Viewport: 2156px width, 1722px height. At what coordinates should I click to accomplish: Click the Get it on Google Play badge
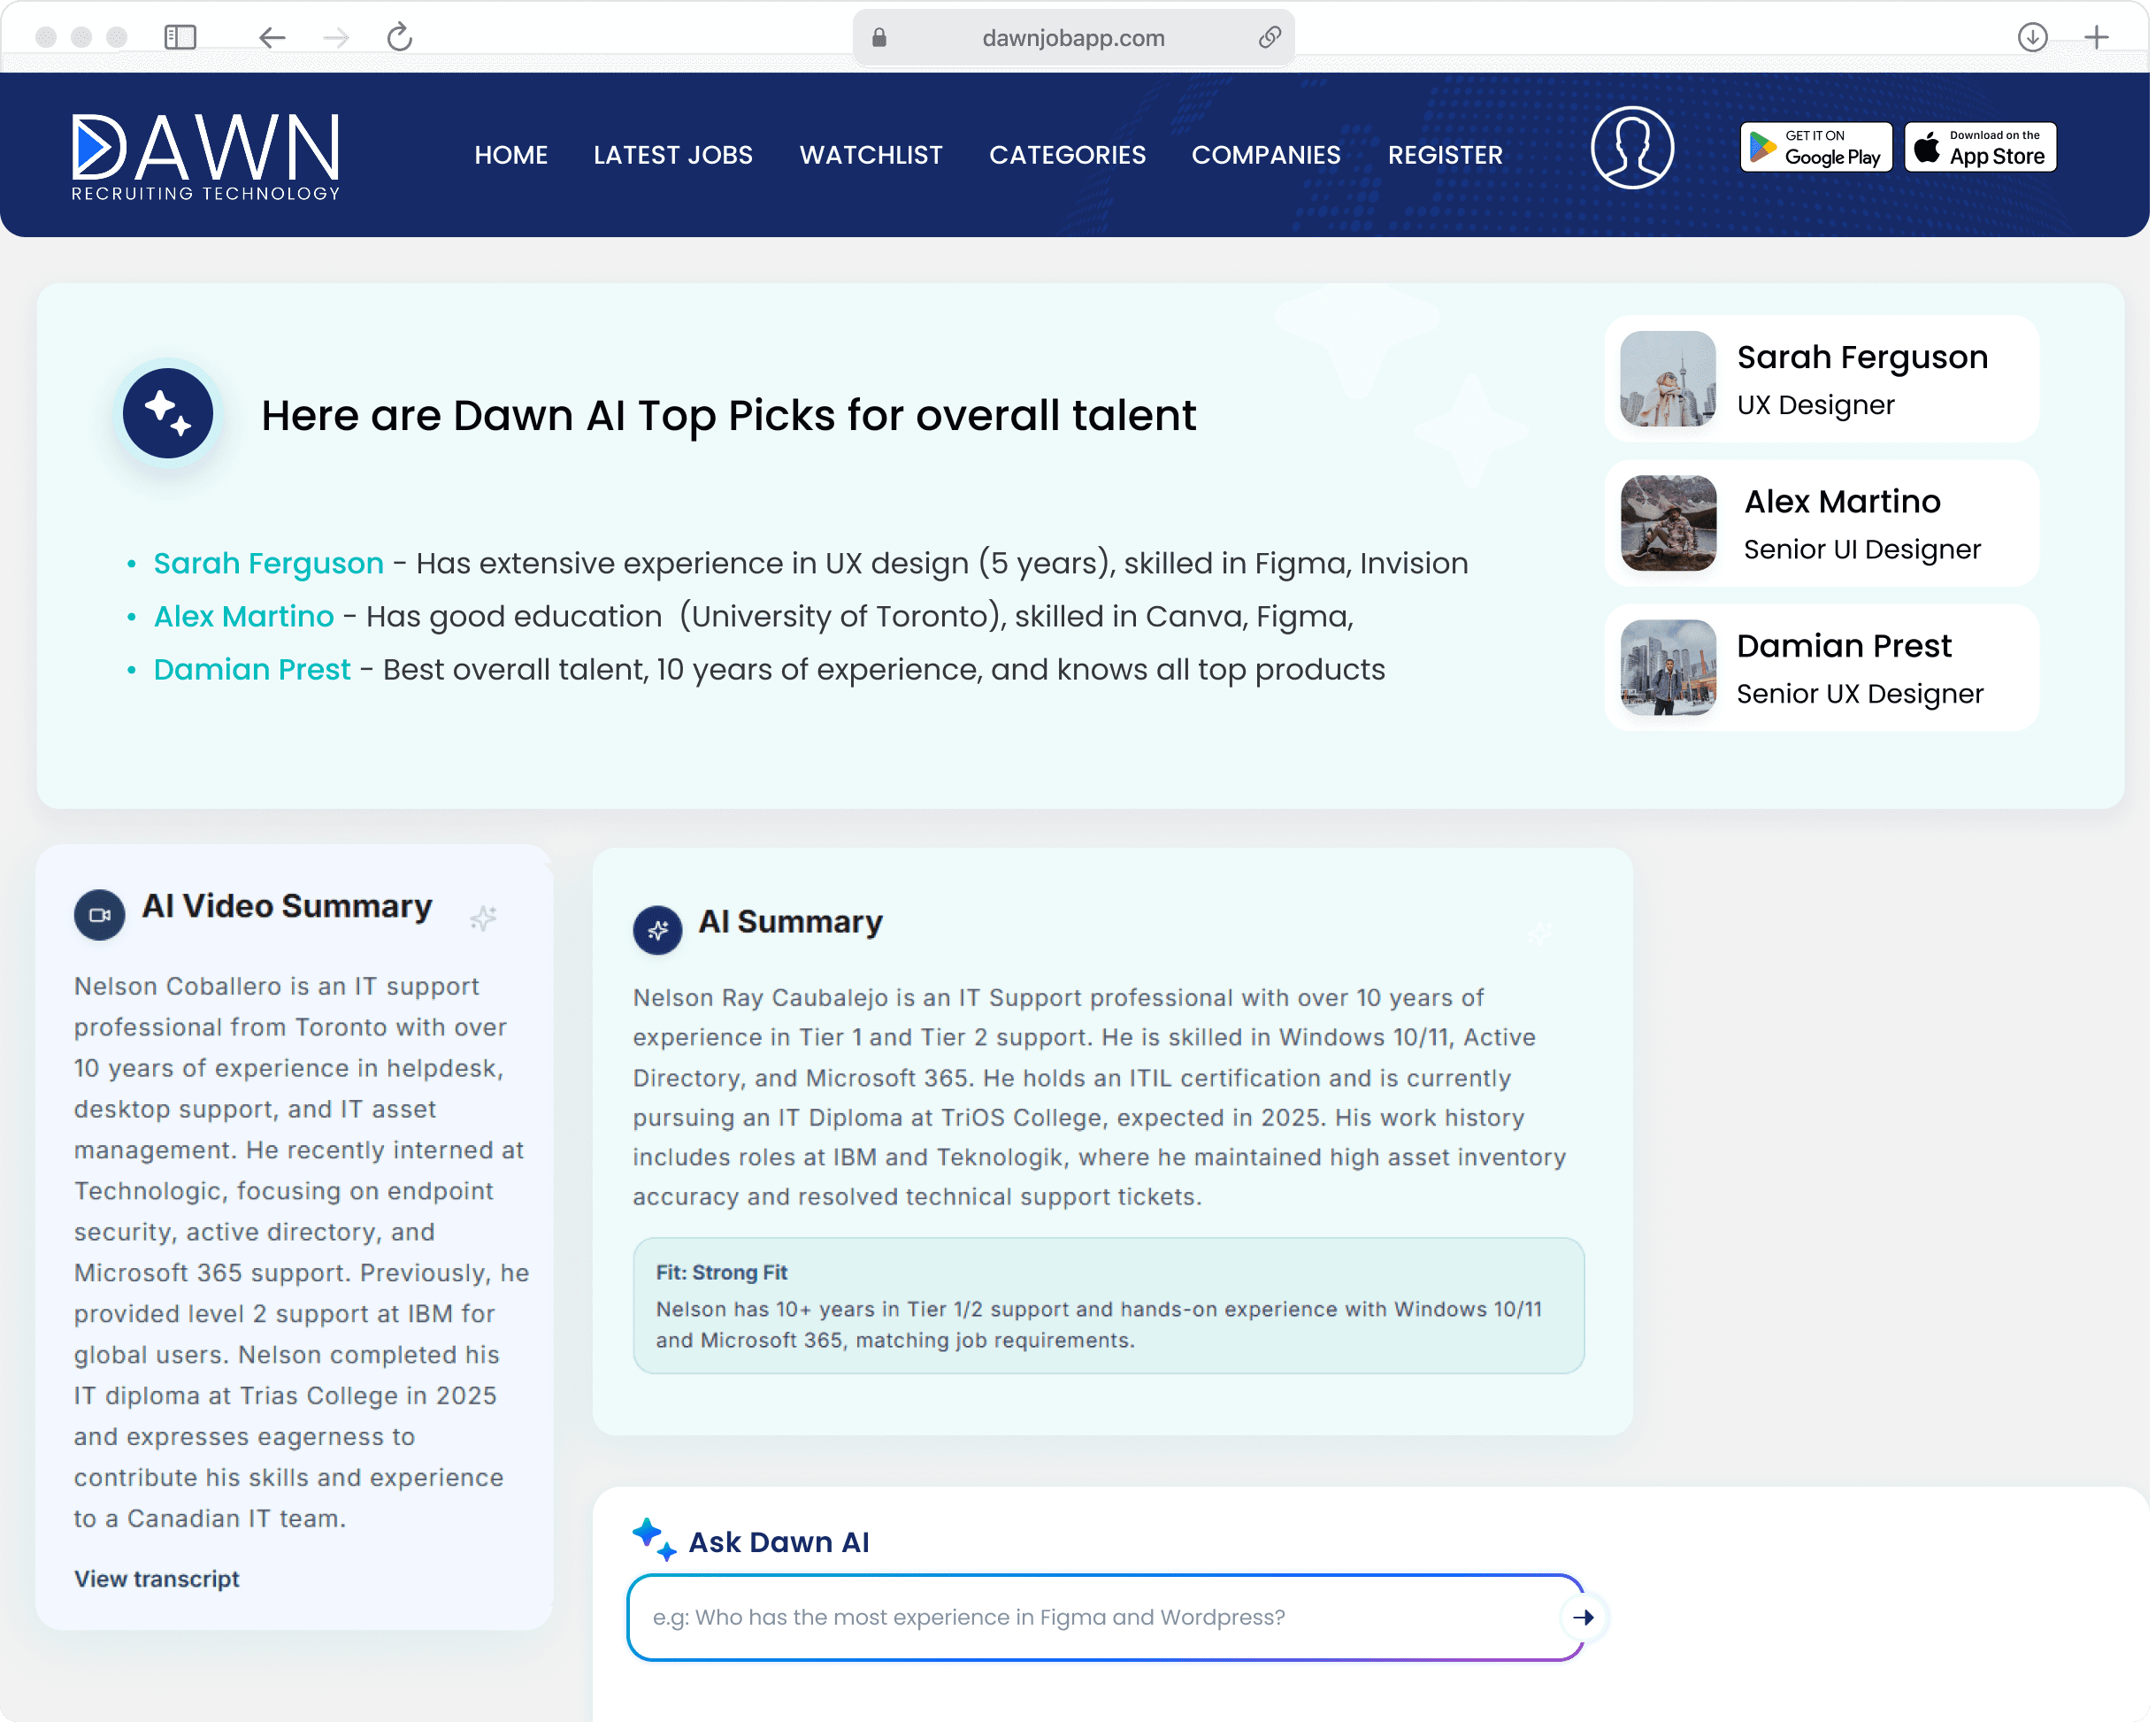pos(1815,147)
